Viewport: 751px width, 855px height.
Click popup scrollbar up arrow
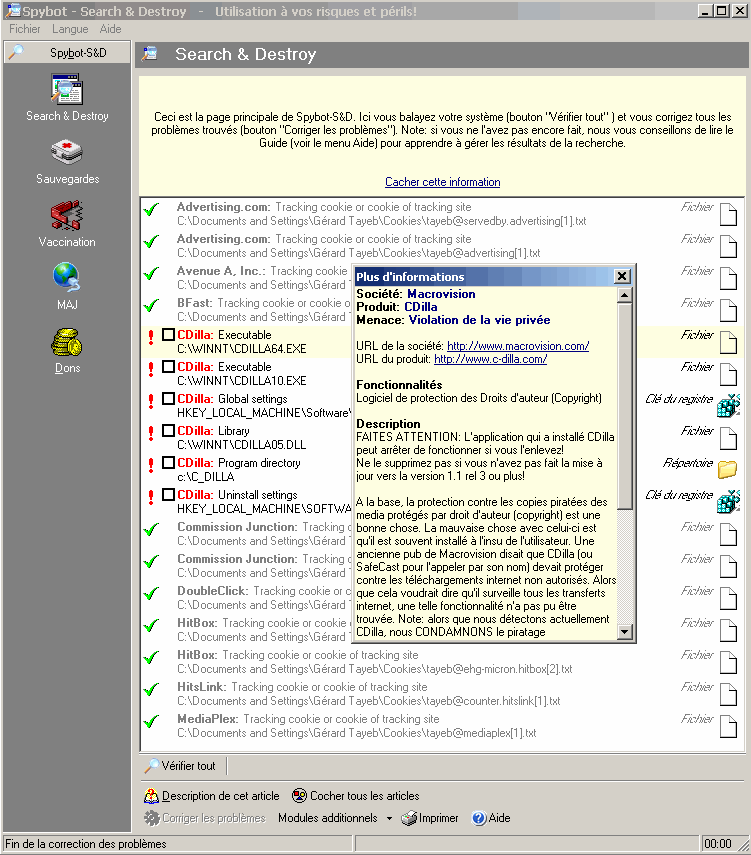coord(624,295)
